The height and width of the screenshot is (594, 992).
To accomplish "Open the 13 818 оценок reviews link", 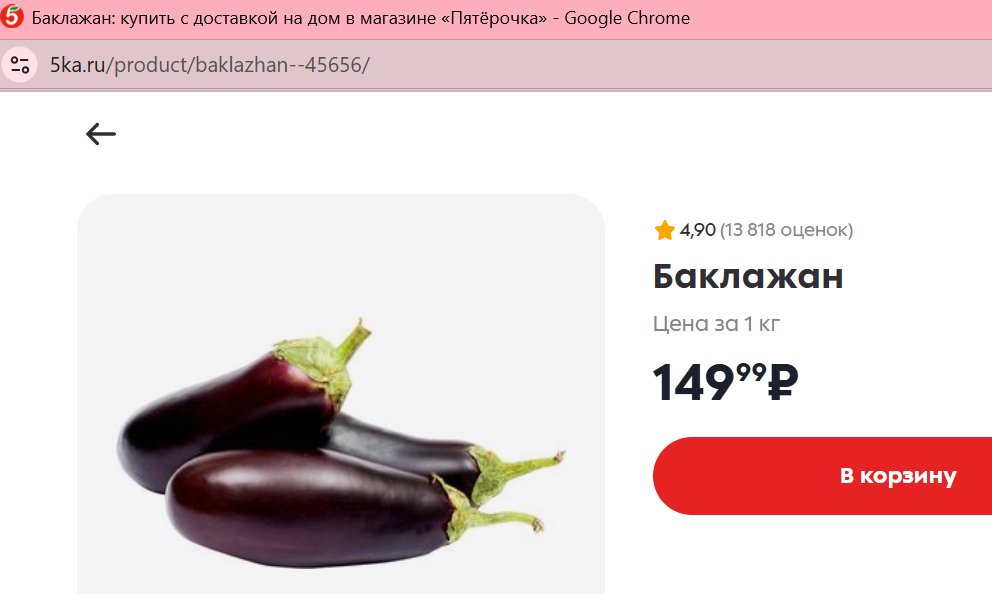I will pyautogui.click(x=786, y=230).
